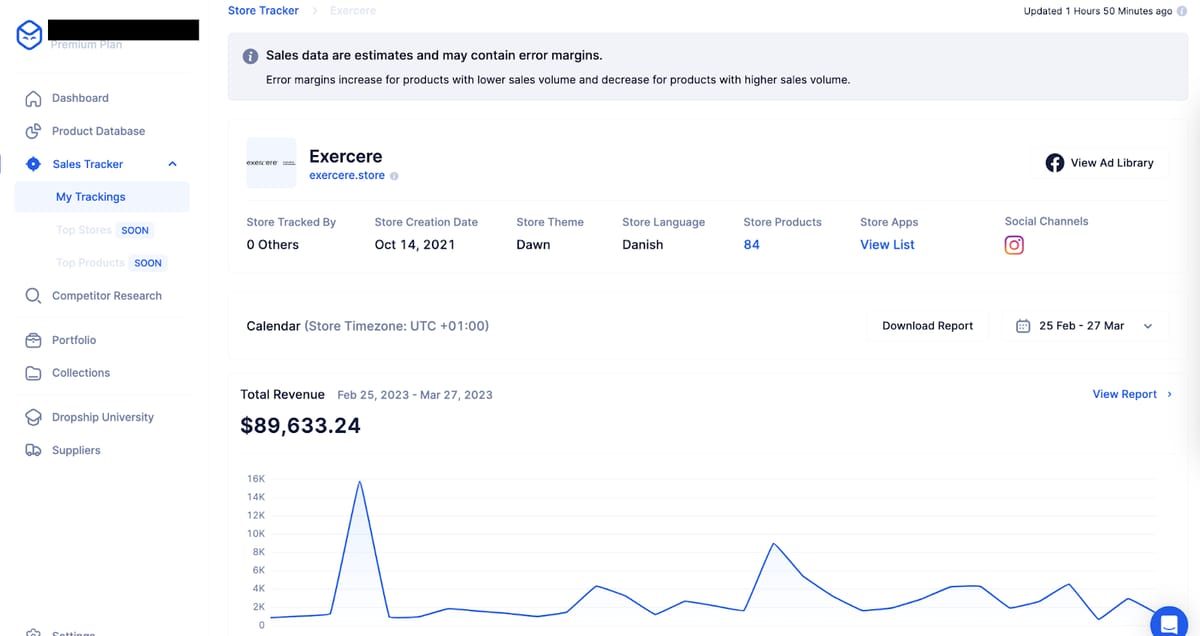
Task: Click the Feb 25, 2023 - Mar 27, 2023 range text
Action: (x=415, y=395)
